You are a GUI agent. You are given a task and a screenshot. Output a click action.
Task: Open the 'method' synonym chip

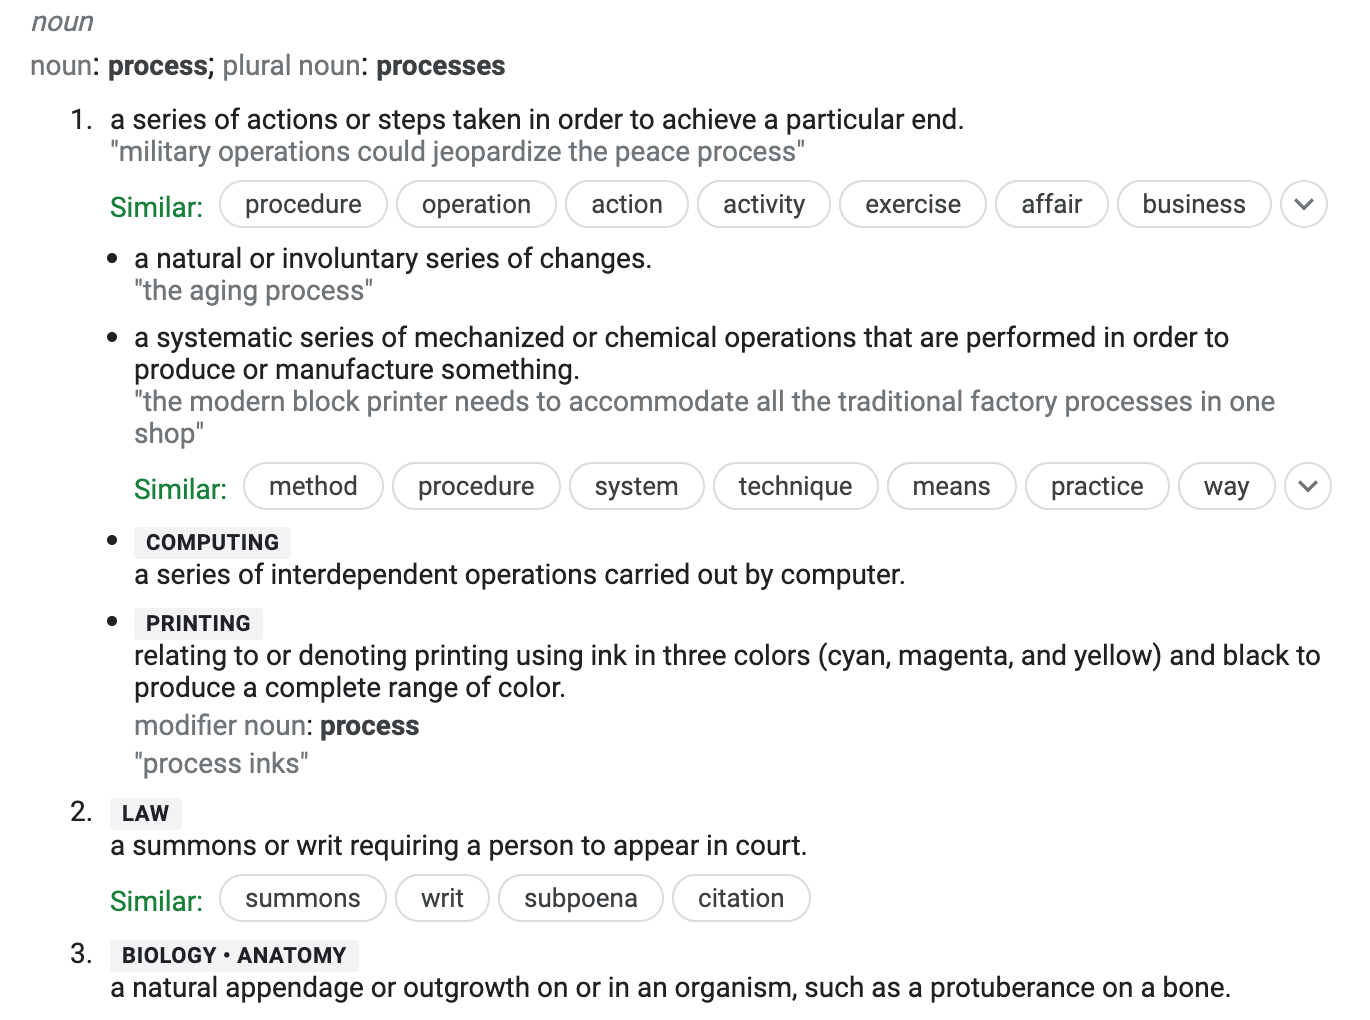(x=313, y=486)
